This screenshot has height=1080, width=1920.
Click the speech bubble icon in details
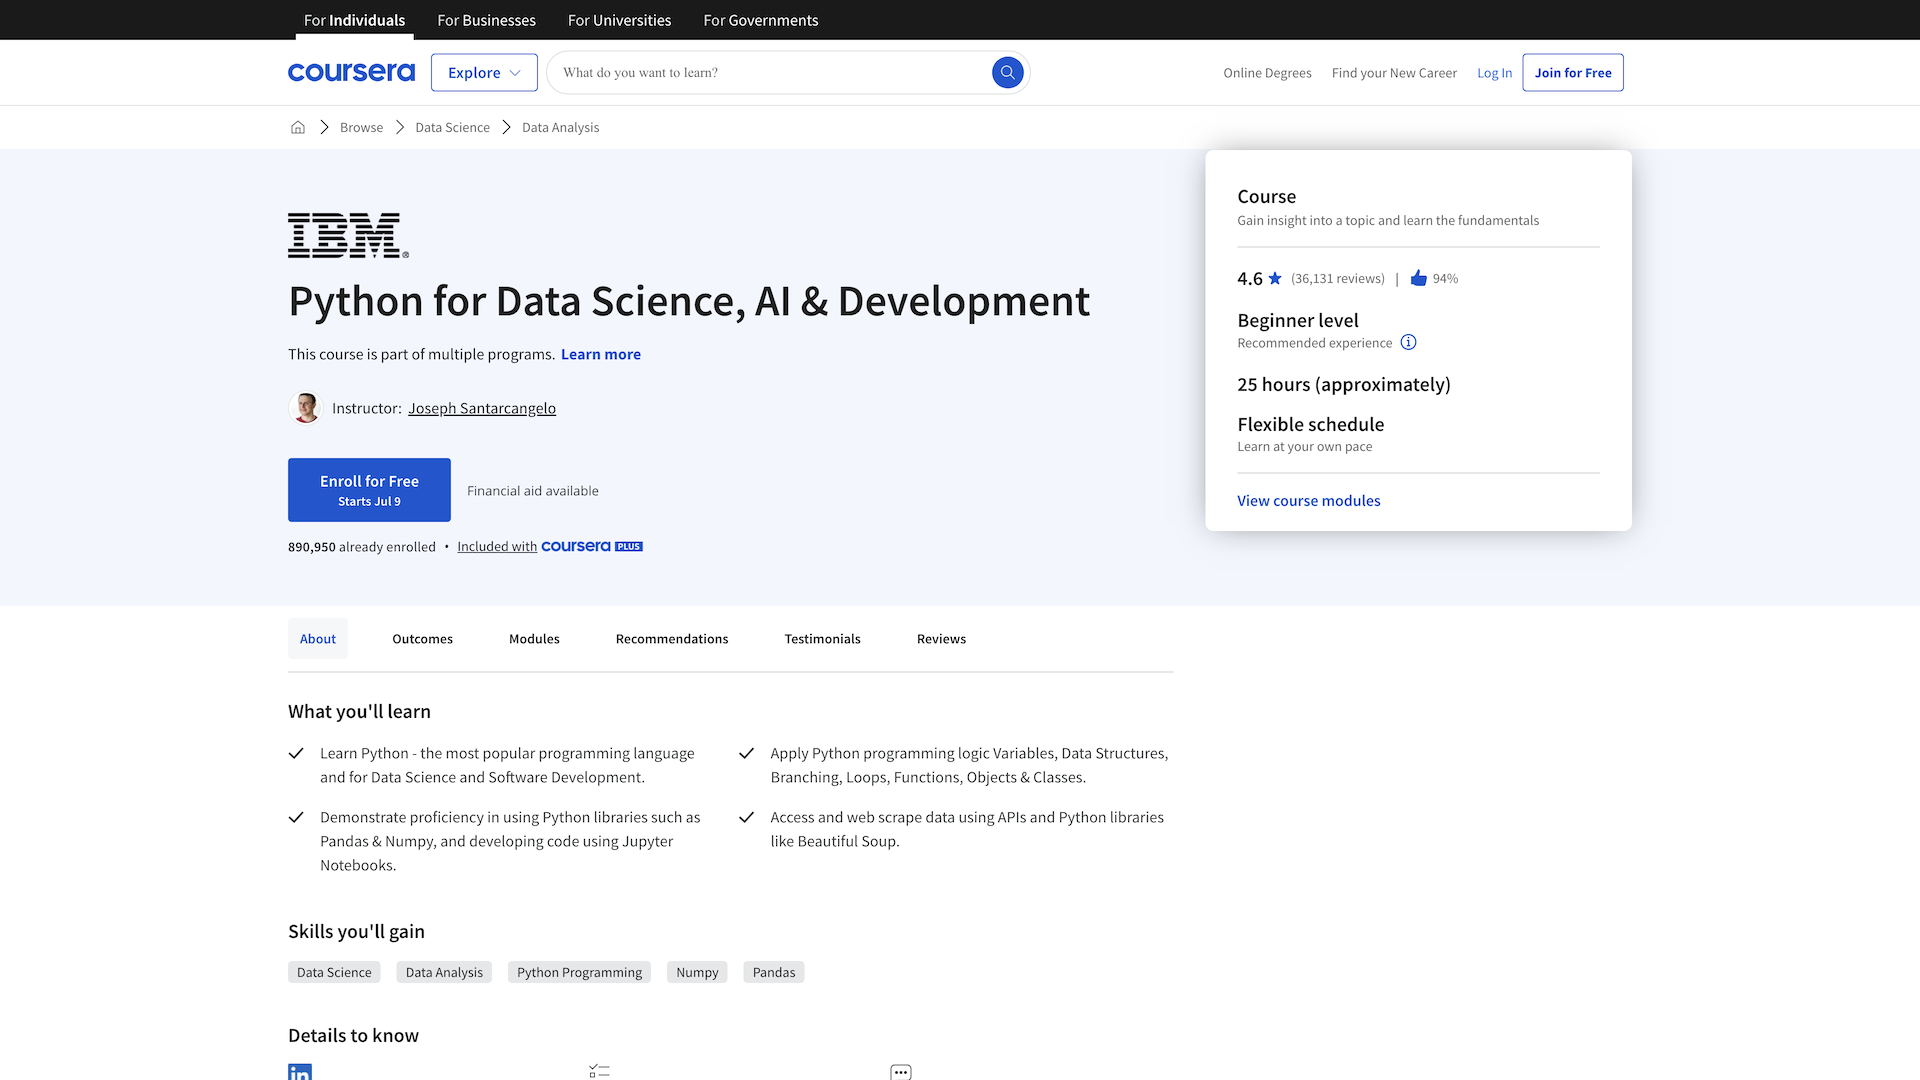901,1072
